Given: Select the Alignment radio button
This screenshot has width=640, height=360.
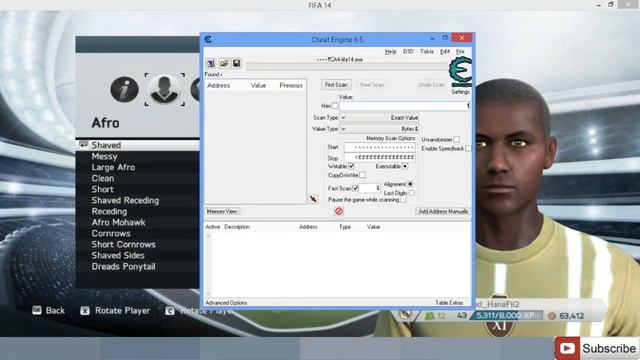Looking at the screenshot, I should point(410,184).
